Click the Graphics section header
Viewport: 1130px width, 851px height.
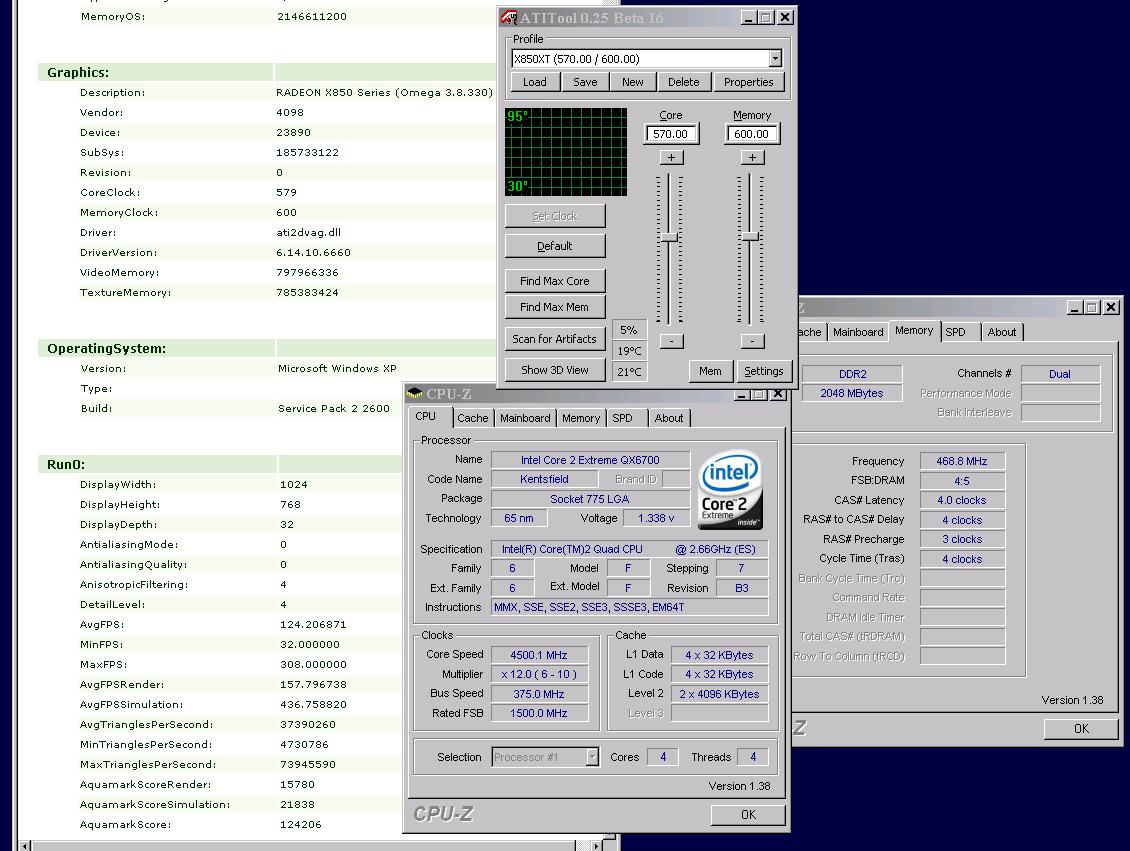click(x=78, y=72)
